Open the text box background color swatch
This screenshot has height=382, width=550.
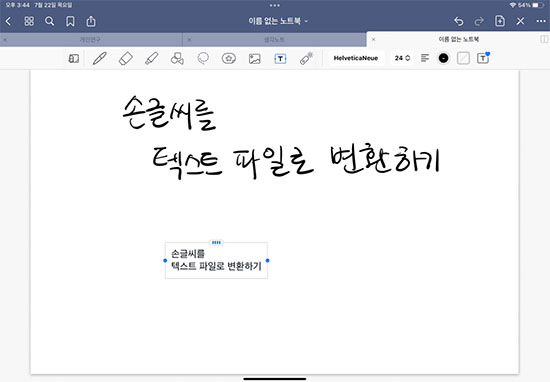click(x=463, y=58)
